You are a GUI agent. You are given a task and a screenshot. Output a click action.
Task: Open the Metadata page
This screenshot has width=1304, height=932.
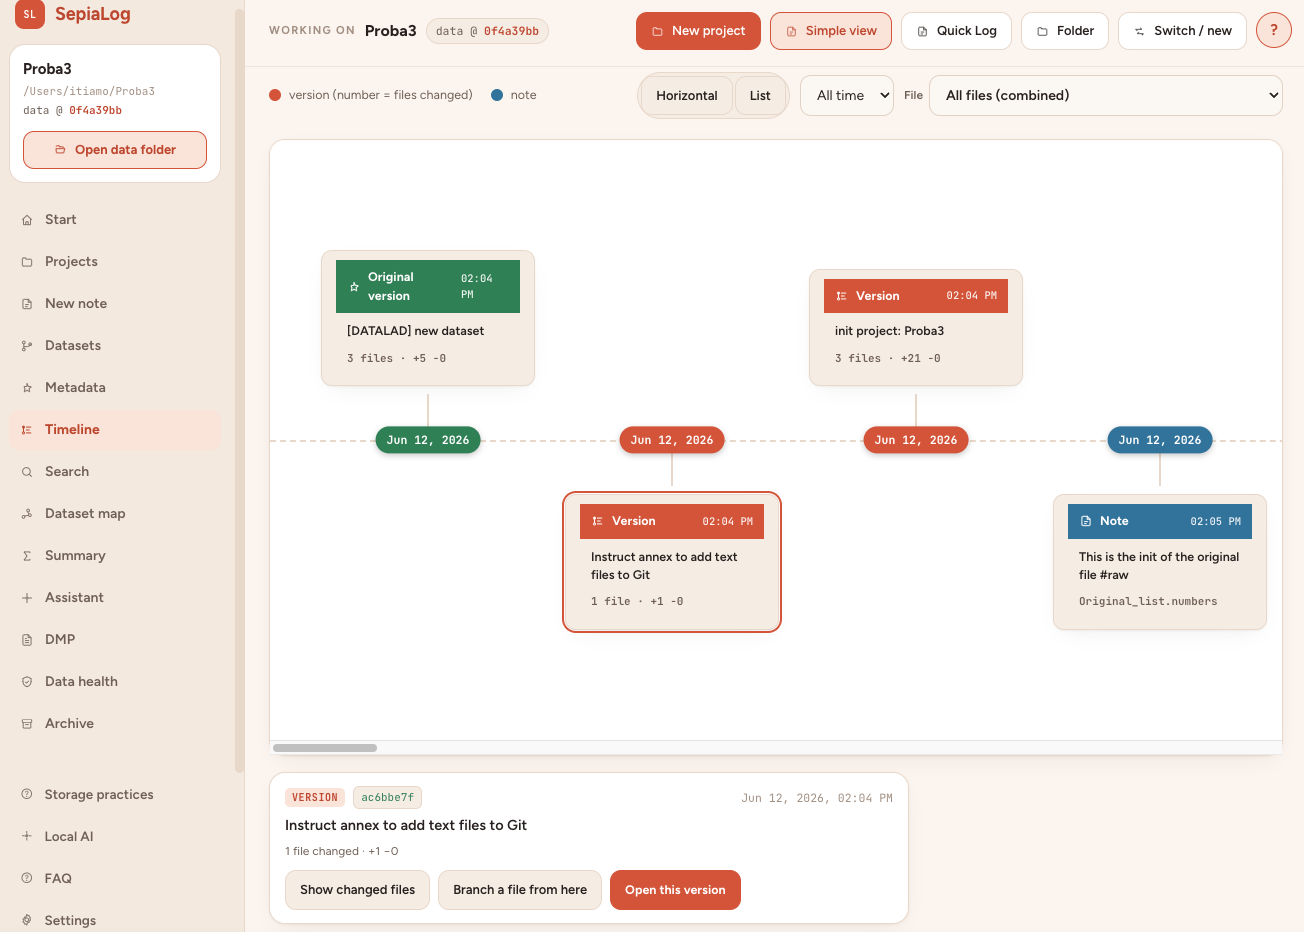115,388
